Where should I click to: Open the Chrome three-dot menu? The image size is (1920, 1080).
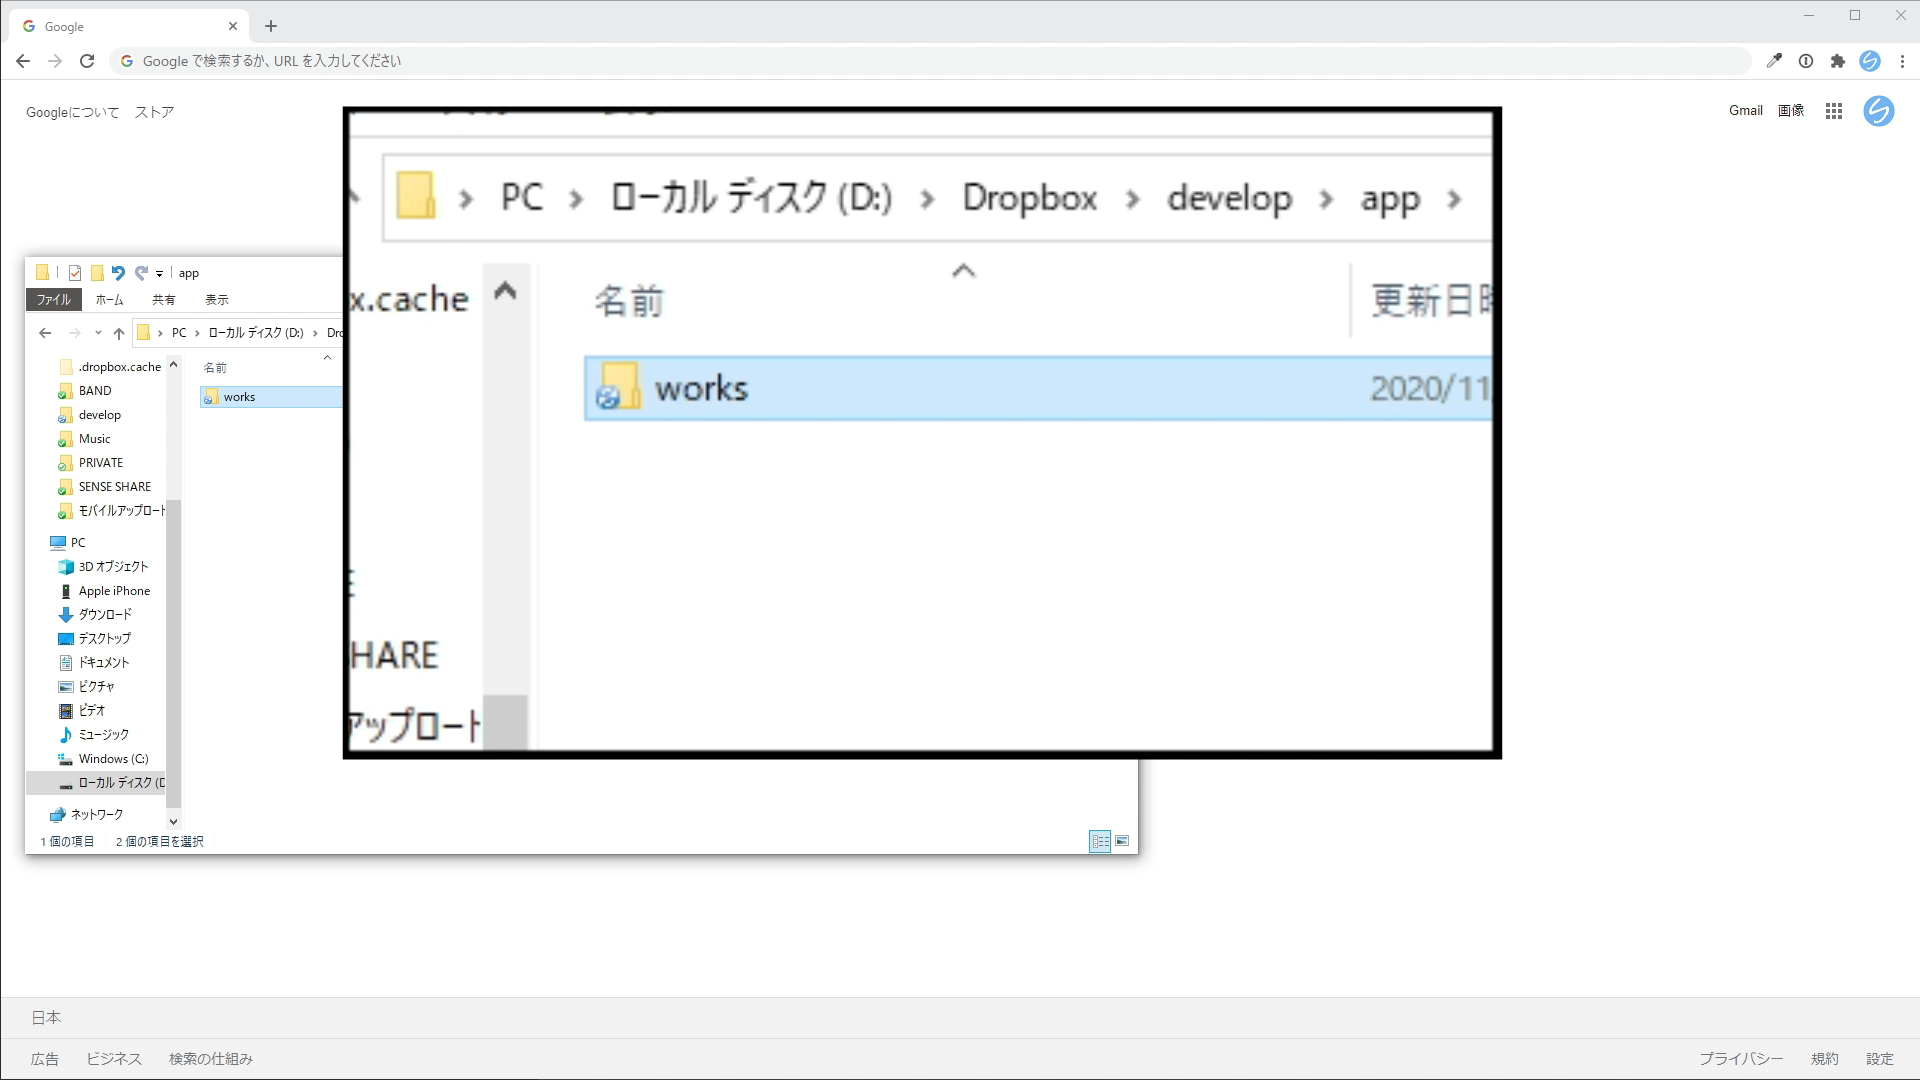(1902, 61)
